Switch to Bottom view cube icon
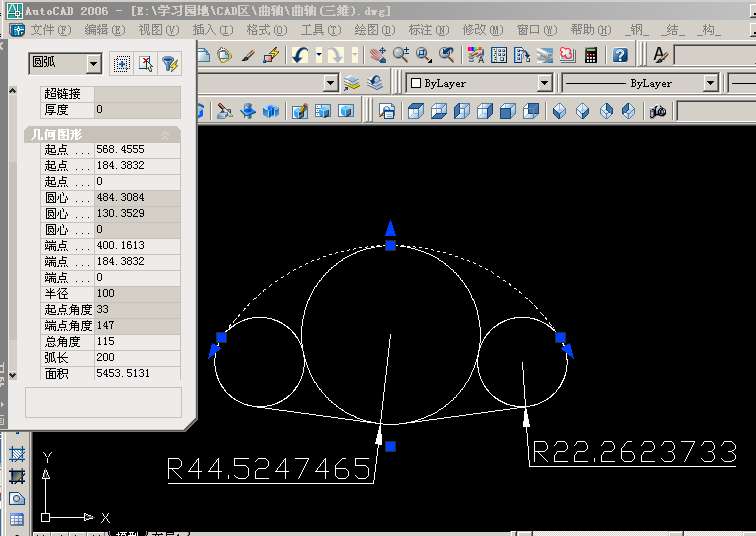The width and height of the screenshot is (756, 536). pyautogui.click(x=439, y=111)
